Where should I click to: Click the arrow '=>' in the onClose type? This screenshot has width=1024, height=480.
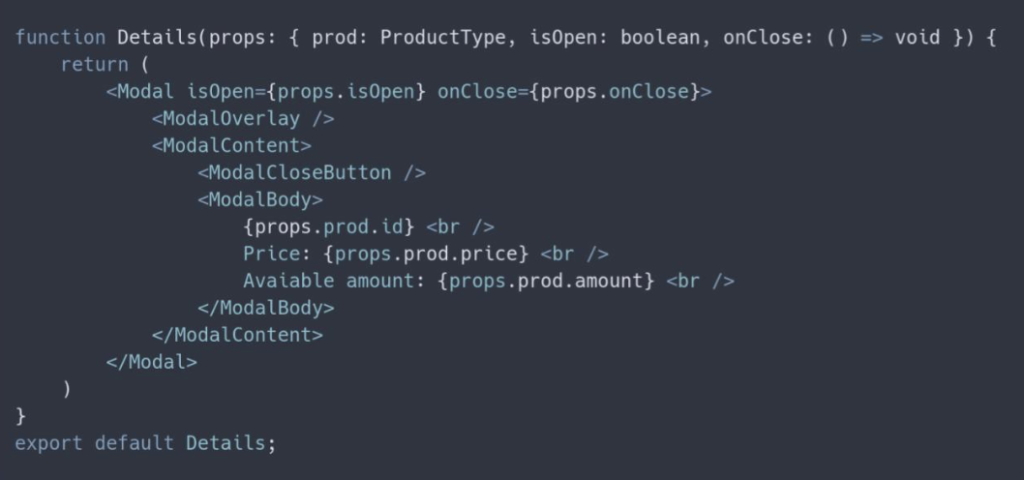tap(871, 38)
